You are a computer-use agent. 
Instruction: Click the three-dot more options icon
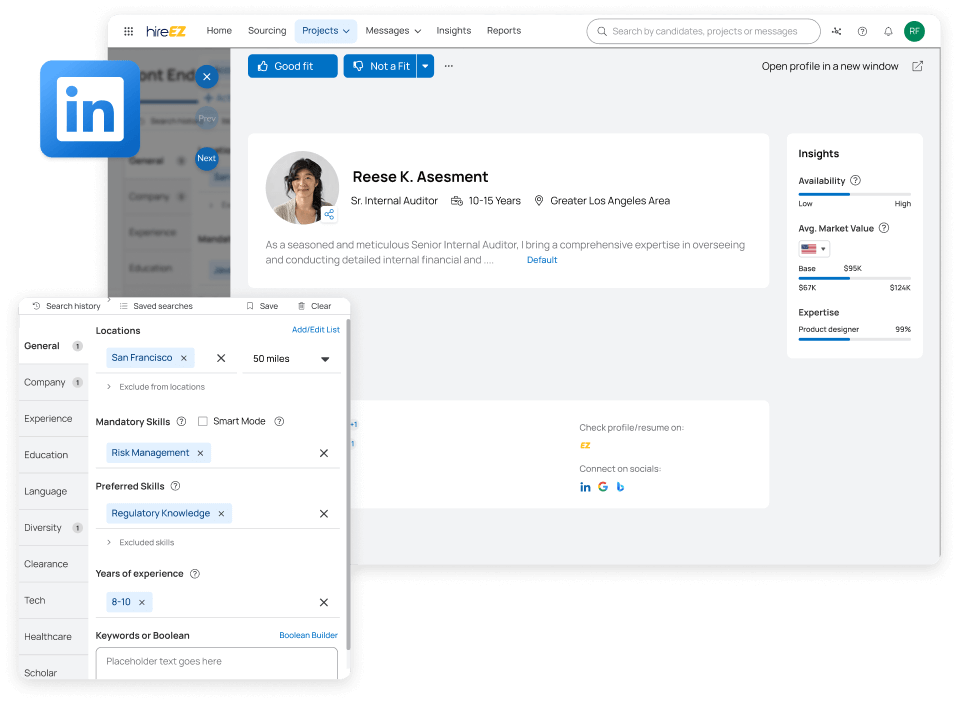[x=449, y=66]
